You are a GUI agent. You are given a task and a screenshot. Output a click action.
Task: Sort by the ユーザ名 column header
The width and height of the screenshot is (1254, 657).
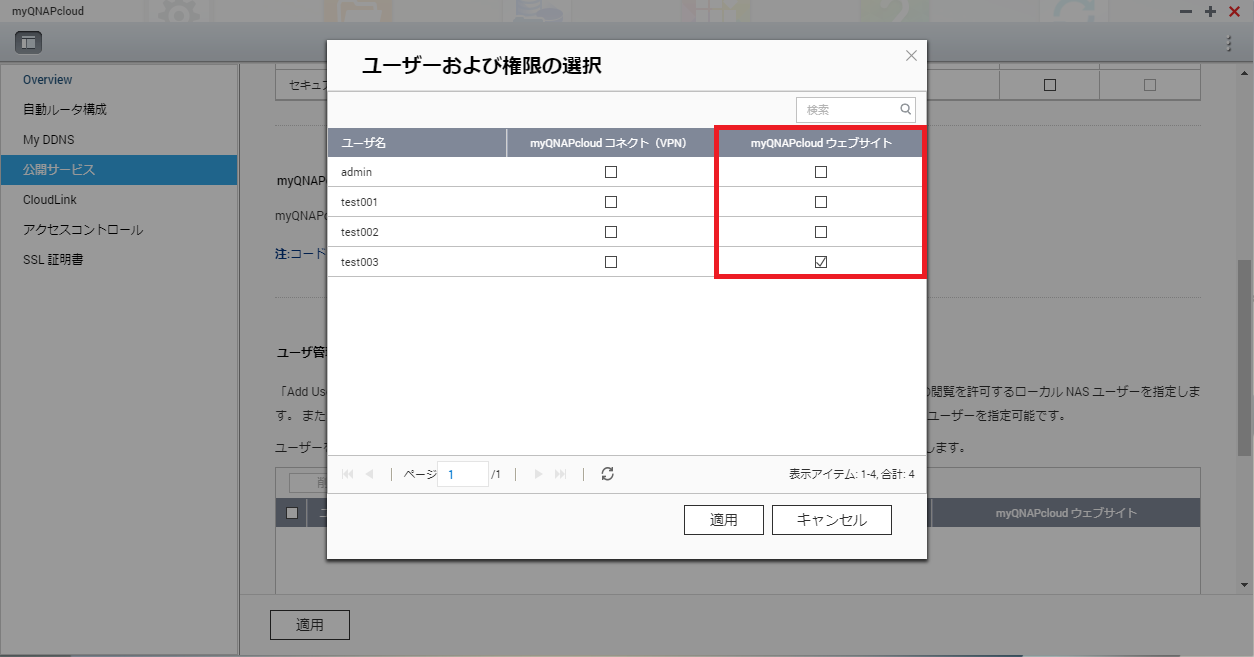(x=417, y=143)
